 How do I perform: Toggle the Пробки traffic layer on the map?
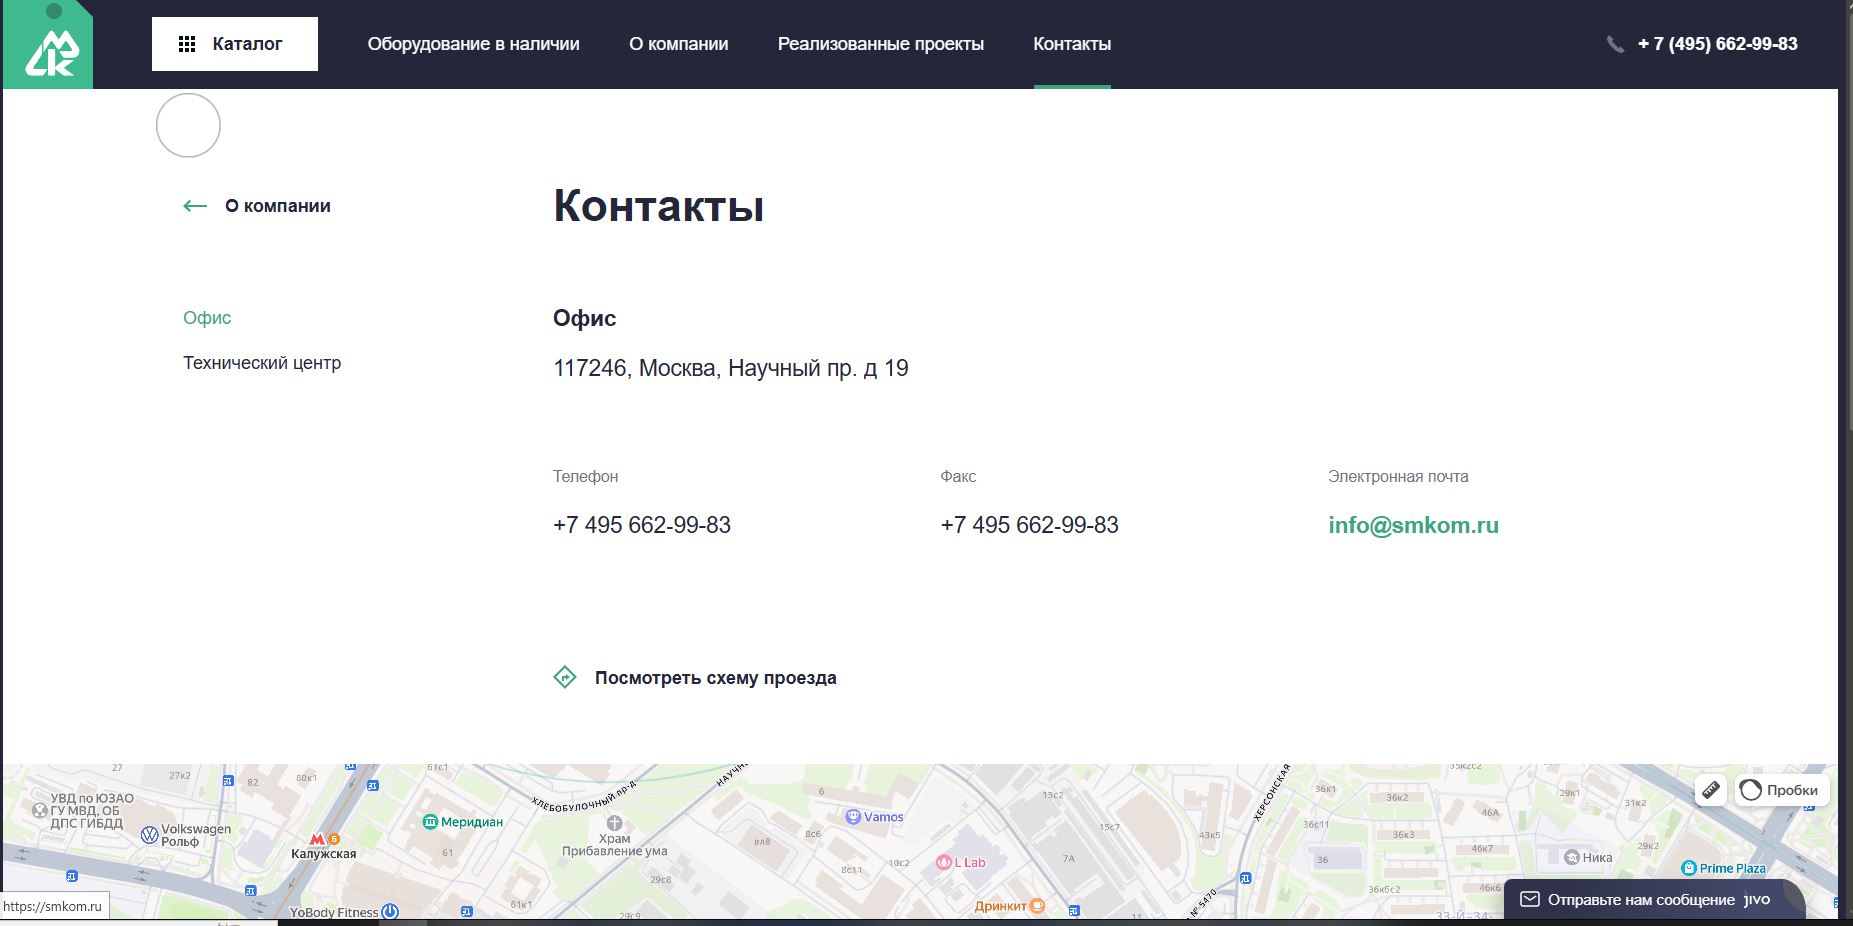[x=1782, y=790]
